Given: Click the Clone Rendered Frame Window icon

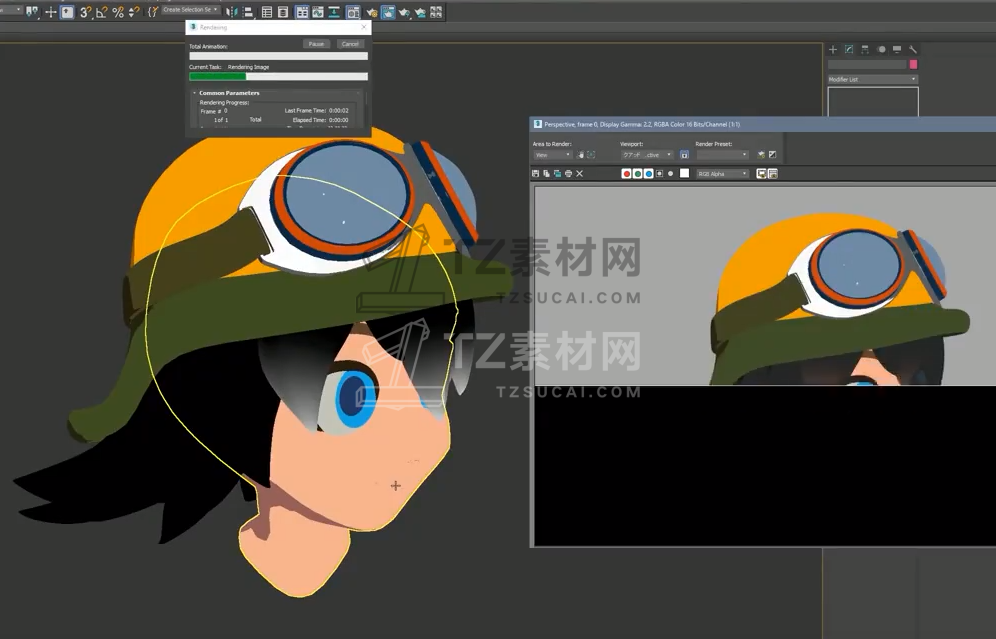Looking at the screenshot, I should [x=558, y=174].
